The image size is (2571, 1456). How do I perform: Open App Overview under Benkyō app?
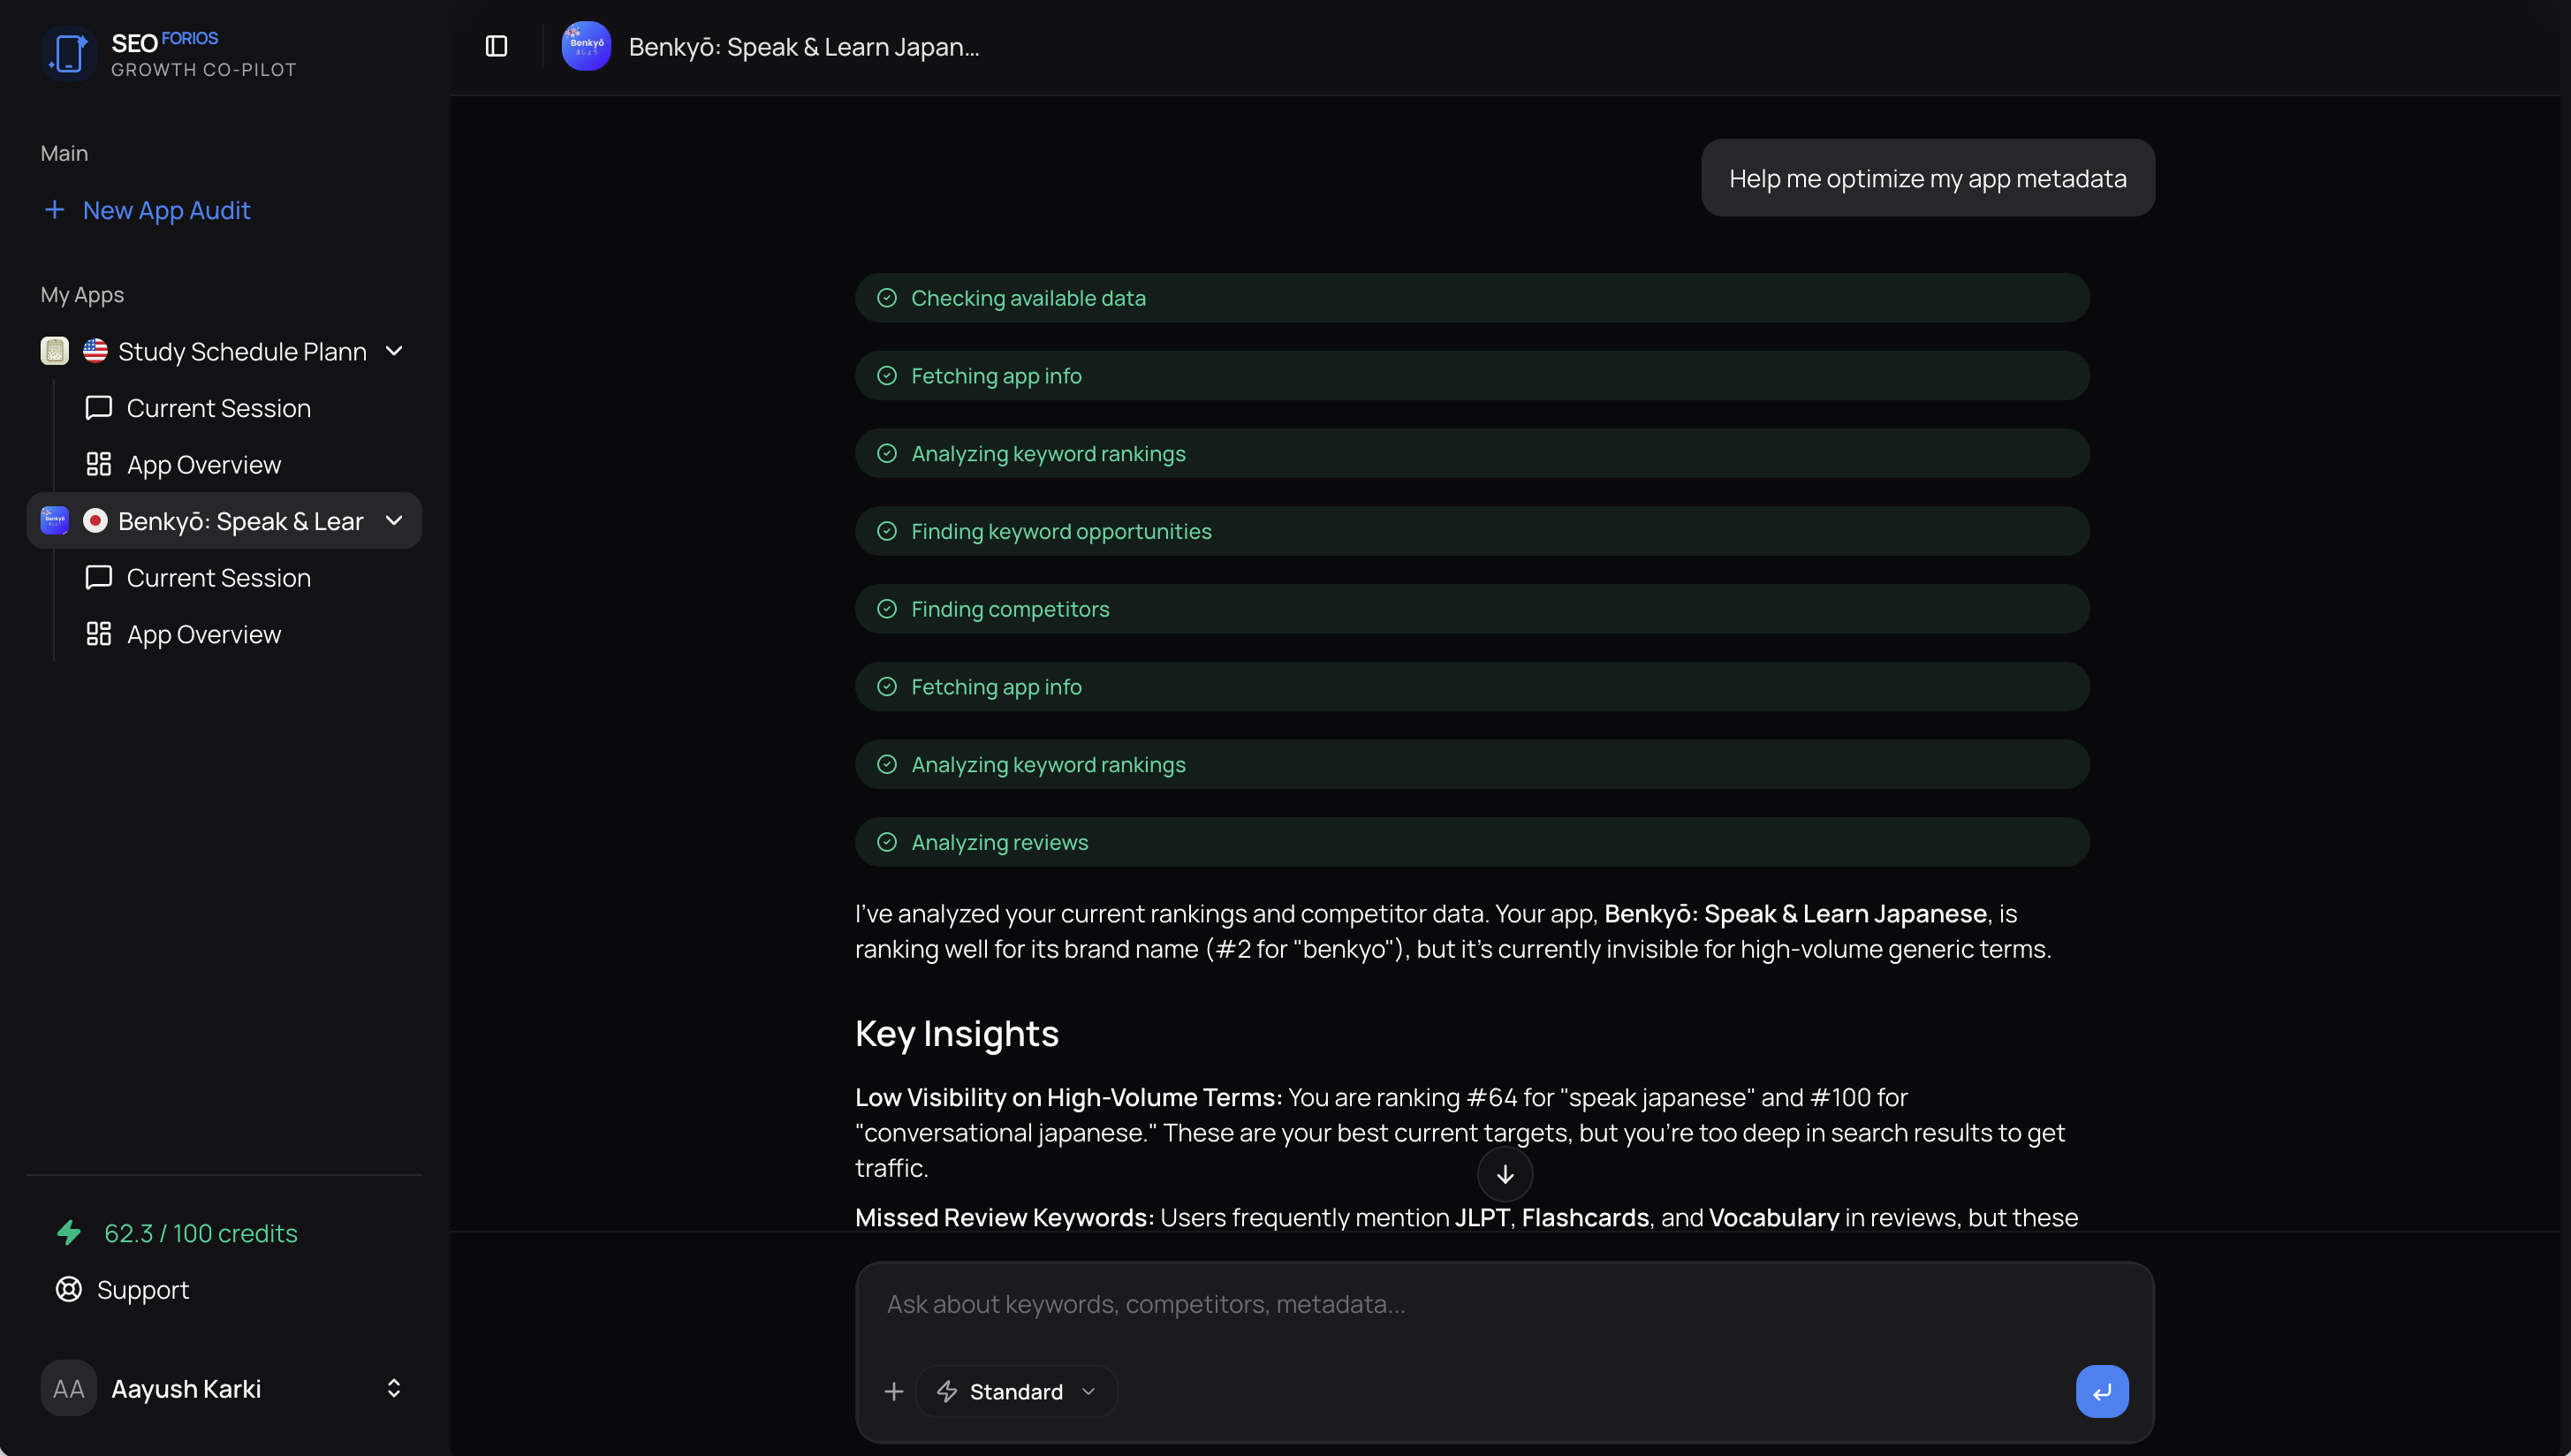click(x=203, y=634)
